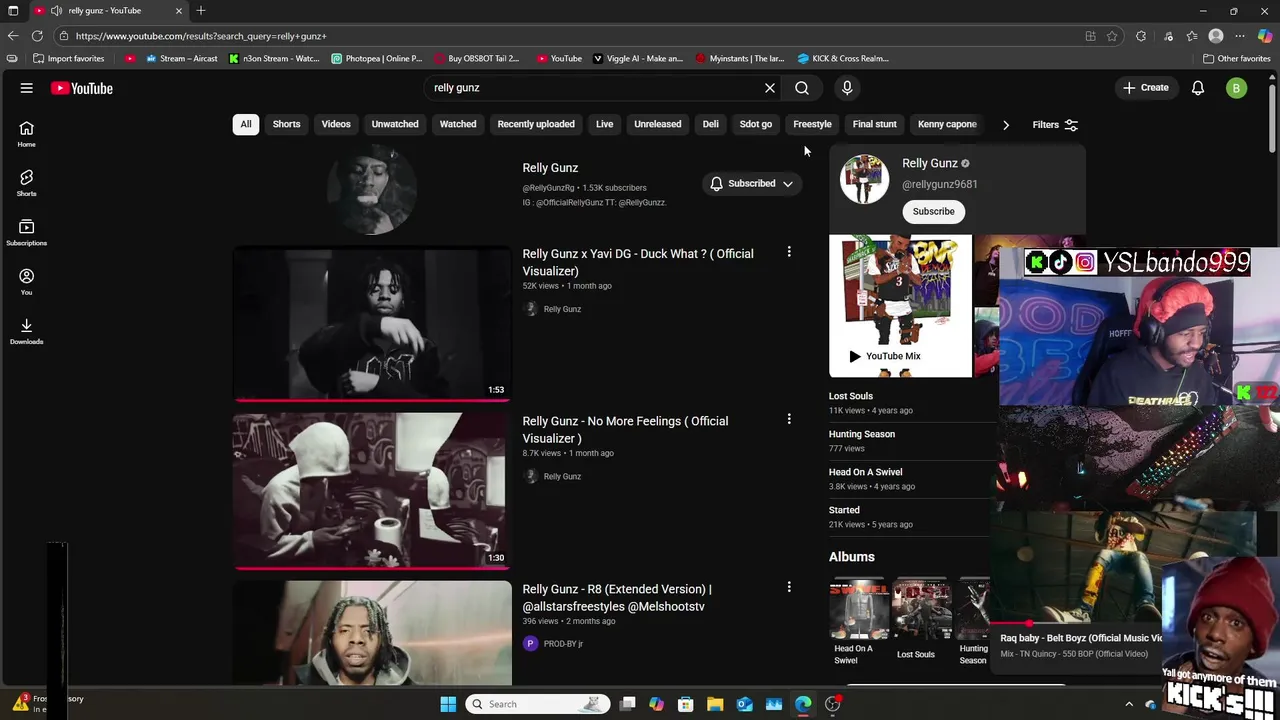Open Windows Start menu
This screenshot has width=1280, height=720.
(448, 704)
